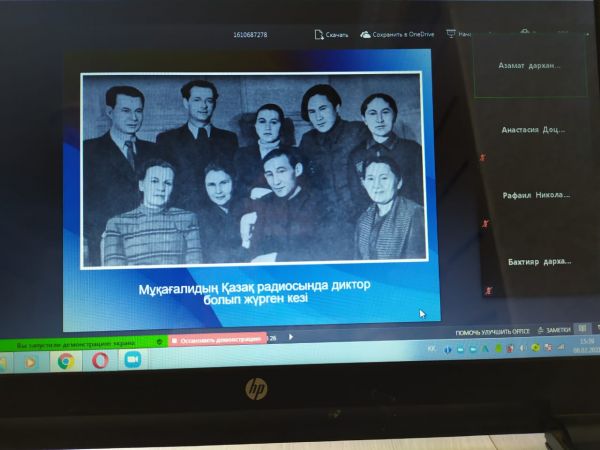Select Азамат дархан participant video tile
600x450 pixels.
coord(529,65)
